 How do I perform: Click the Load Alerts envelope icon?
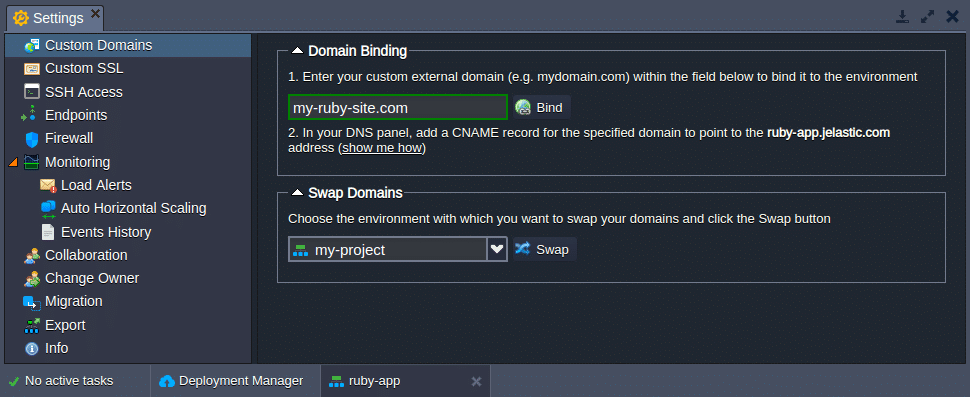tap(48, 186)
